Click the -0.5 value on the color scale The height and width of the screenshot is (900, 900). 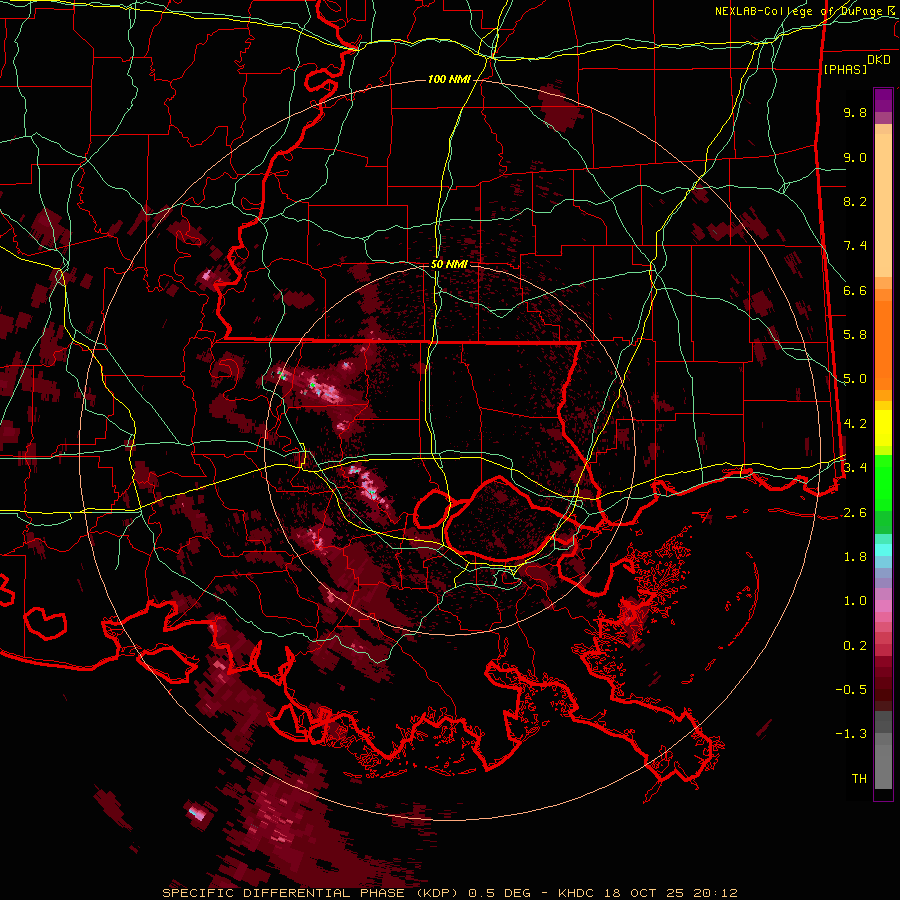[851, 690]
